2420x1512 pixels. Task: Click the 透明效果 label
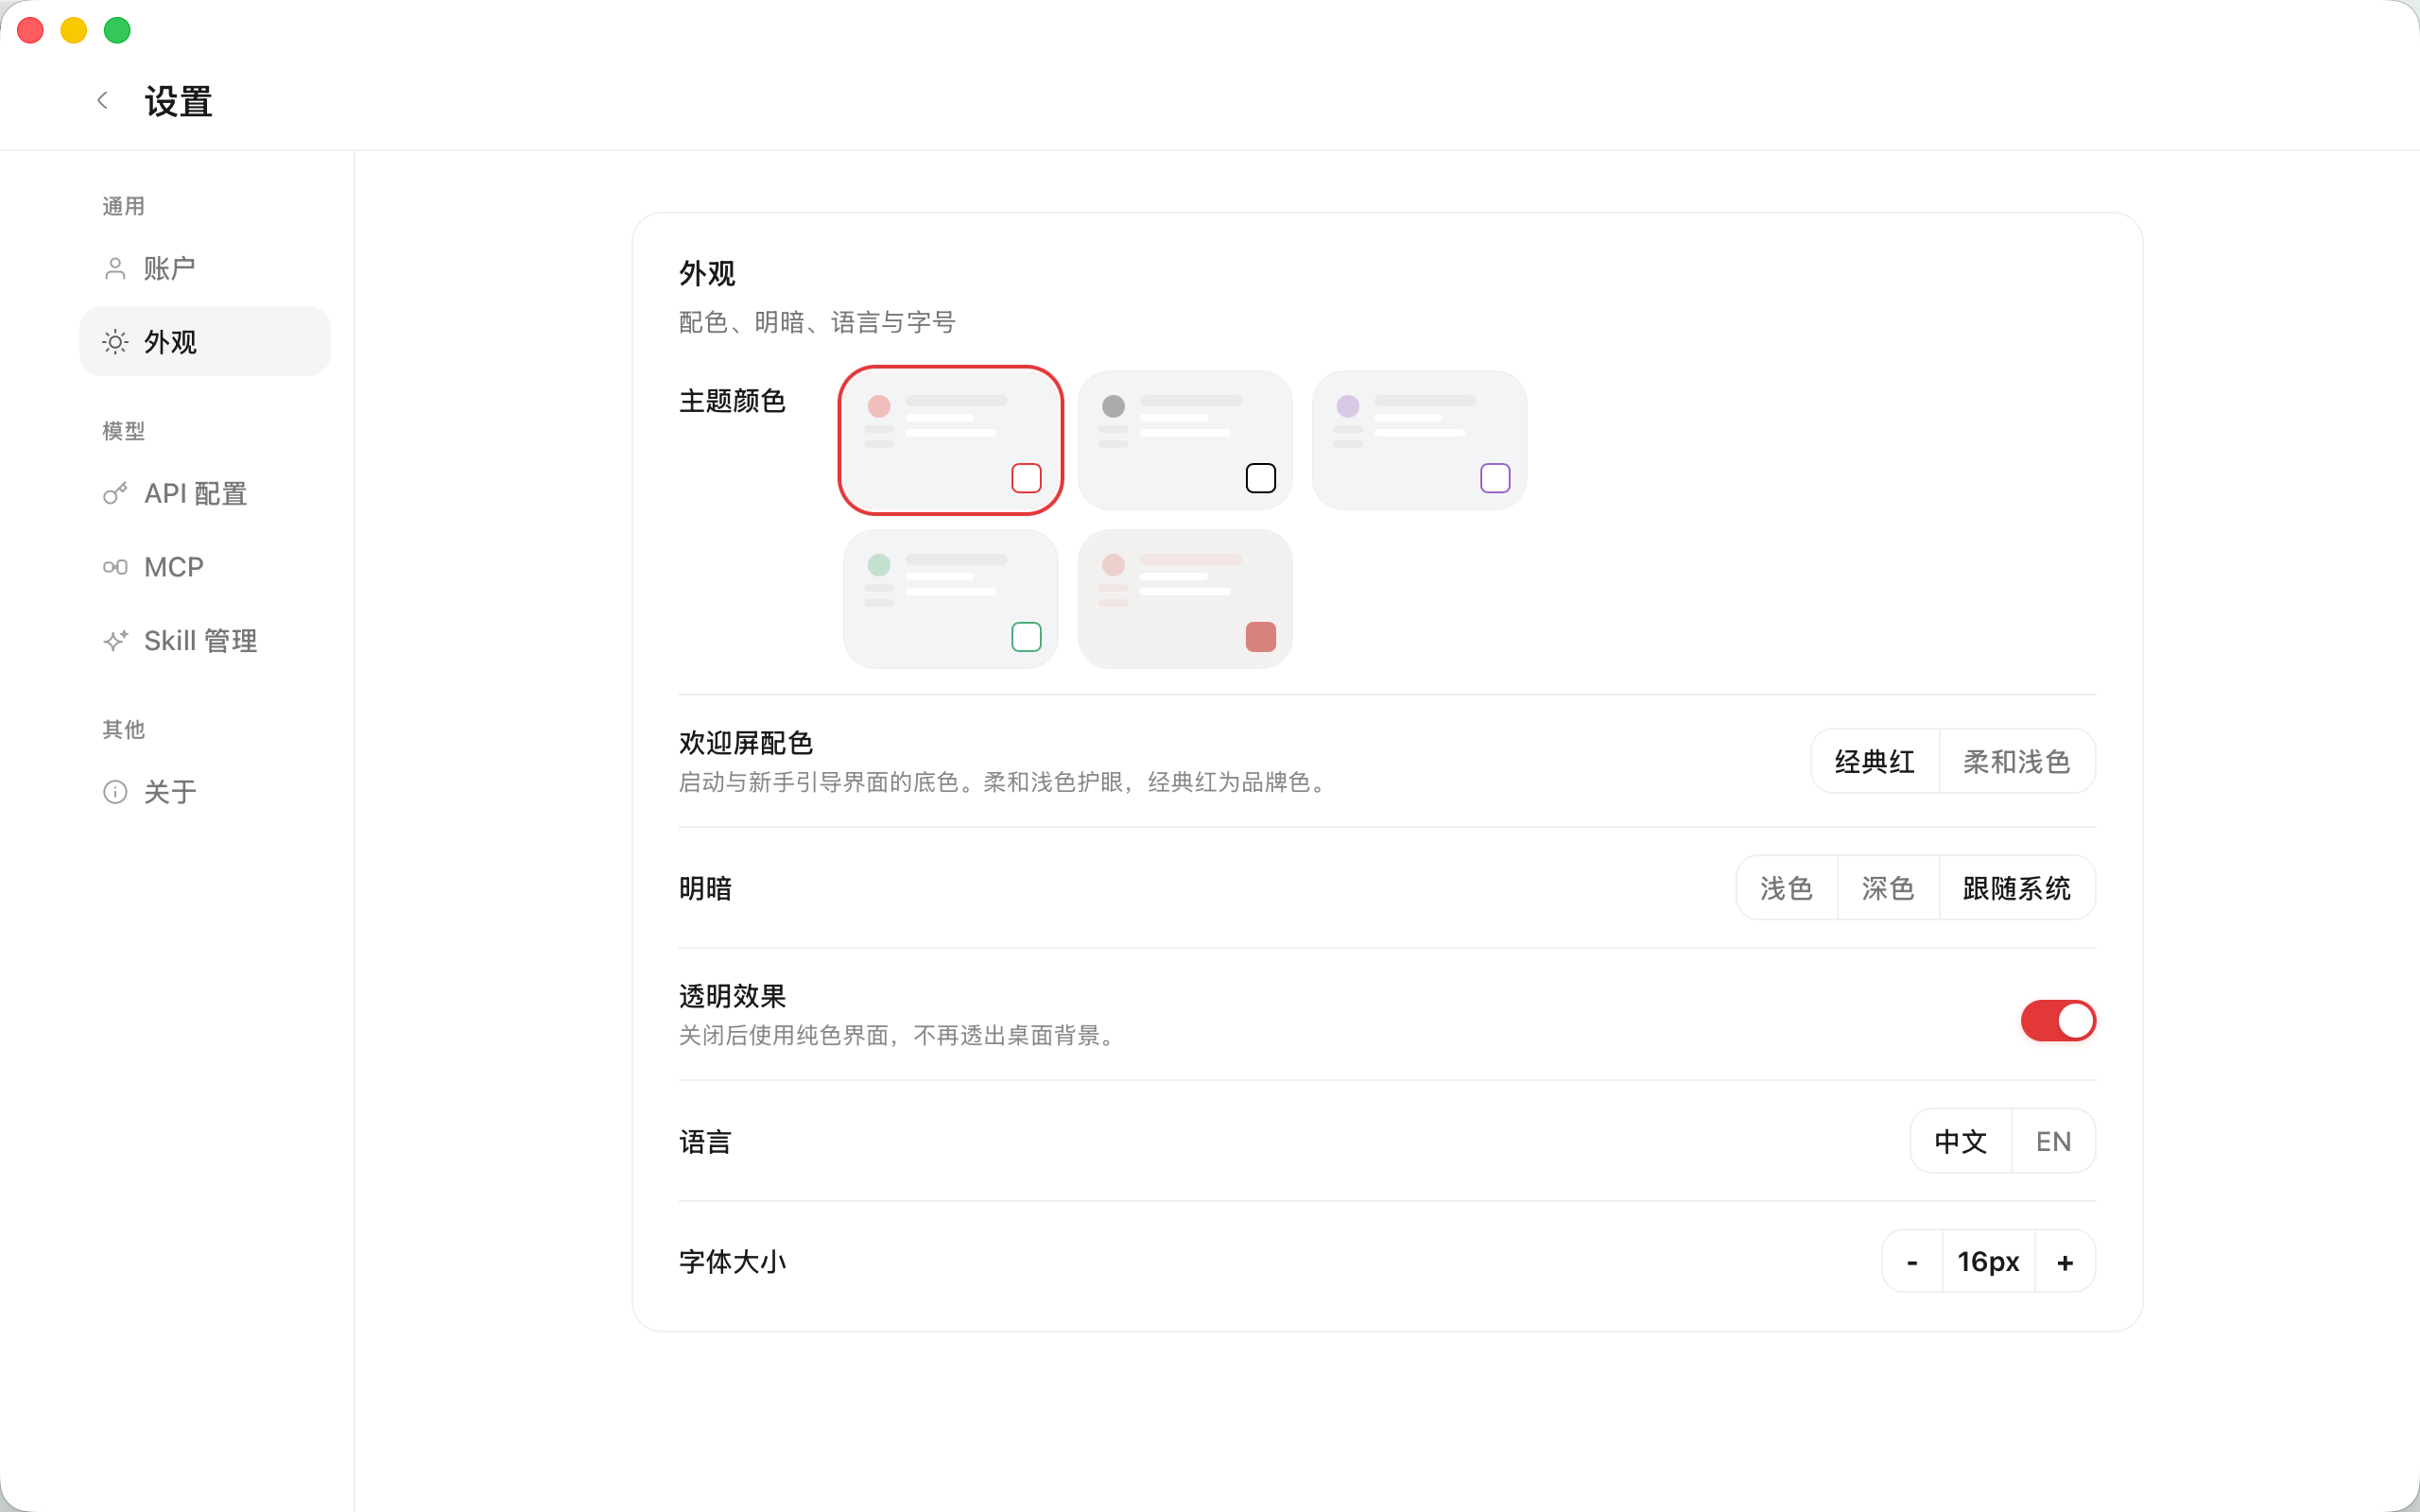pyautogui.click(x=732, y=996)
